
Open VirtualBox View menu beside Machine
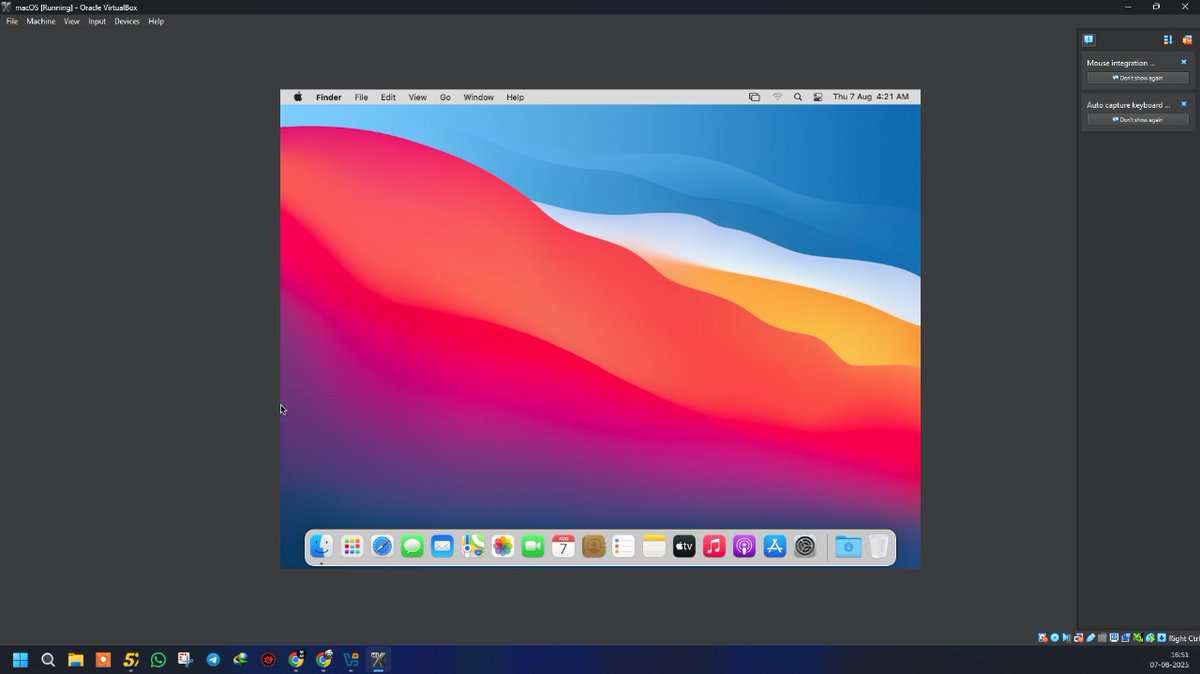pos(72,21)
